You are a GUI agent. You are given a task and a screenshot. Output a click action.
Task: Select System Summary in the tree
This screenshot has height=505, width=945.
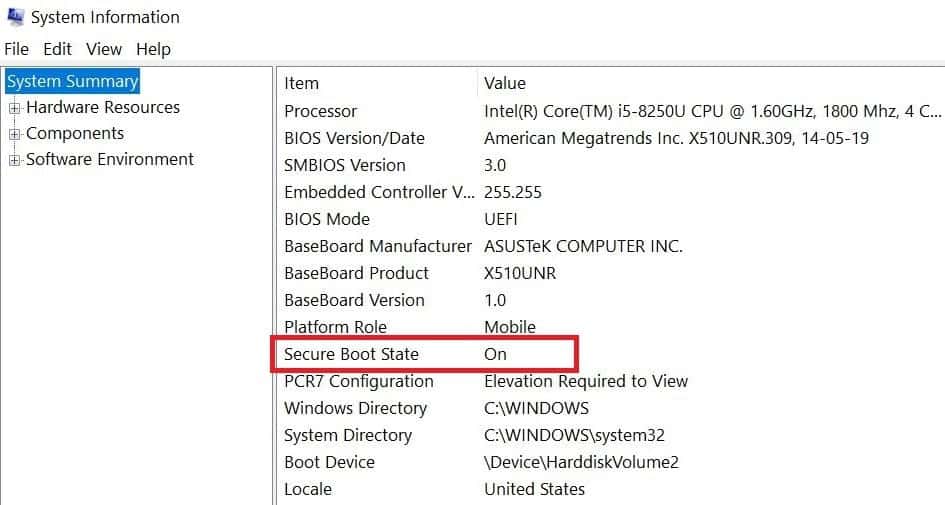tap(72, 81)
